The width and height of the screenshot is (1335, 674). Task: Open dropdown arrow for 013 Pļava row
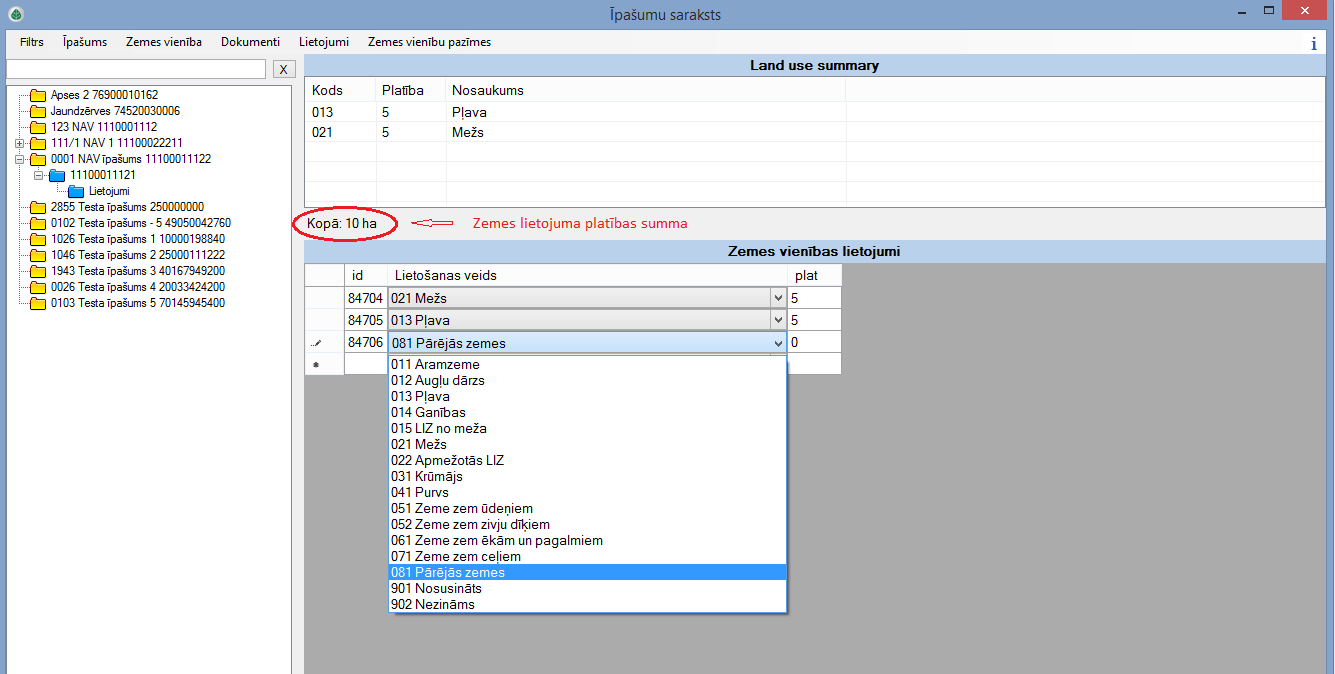pos(778,321)
